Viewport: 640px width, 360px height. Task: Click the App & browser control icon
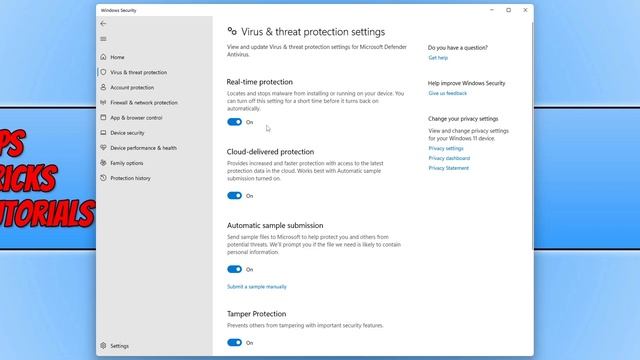pos(103,118)
